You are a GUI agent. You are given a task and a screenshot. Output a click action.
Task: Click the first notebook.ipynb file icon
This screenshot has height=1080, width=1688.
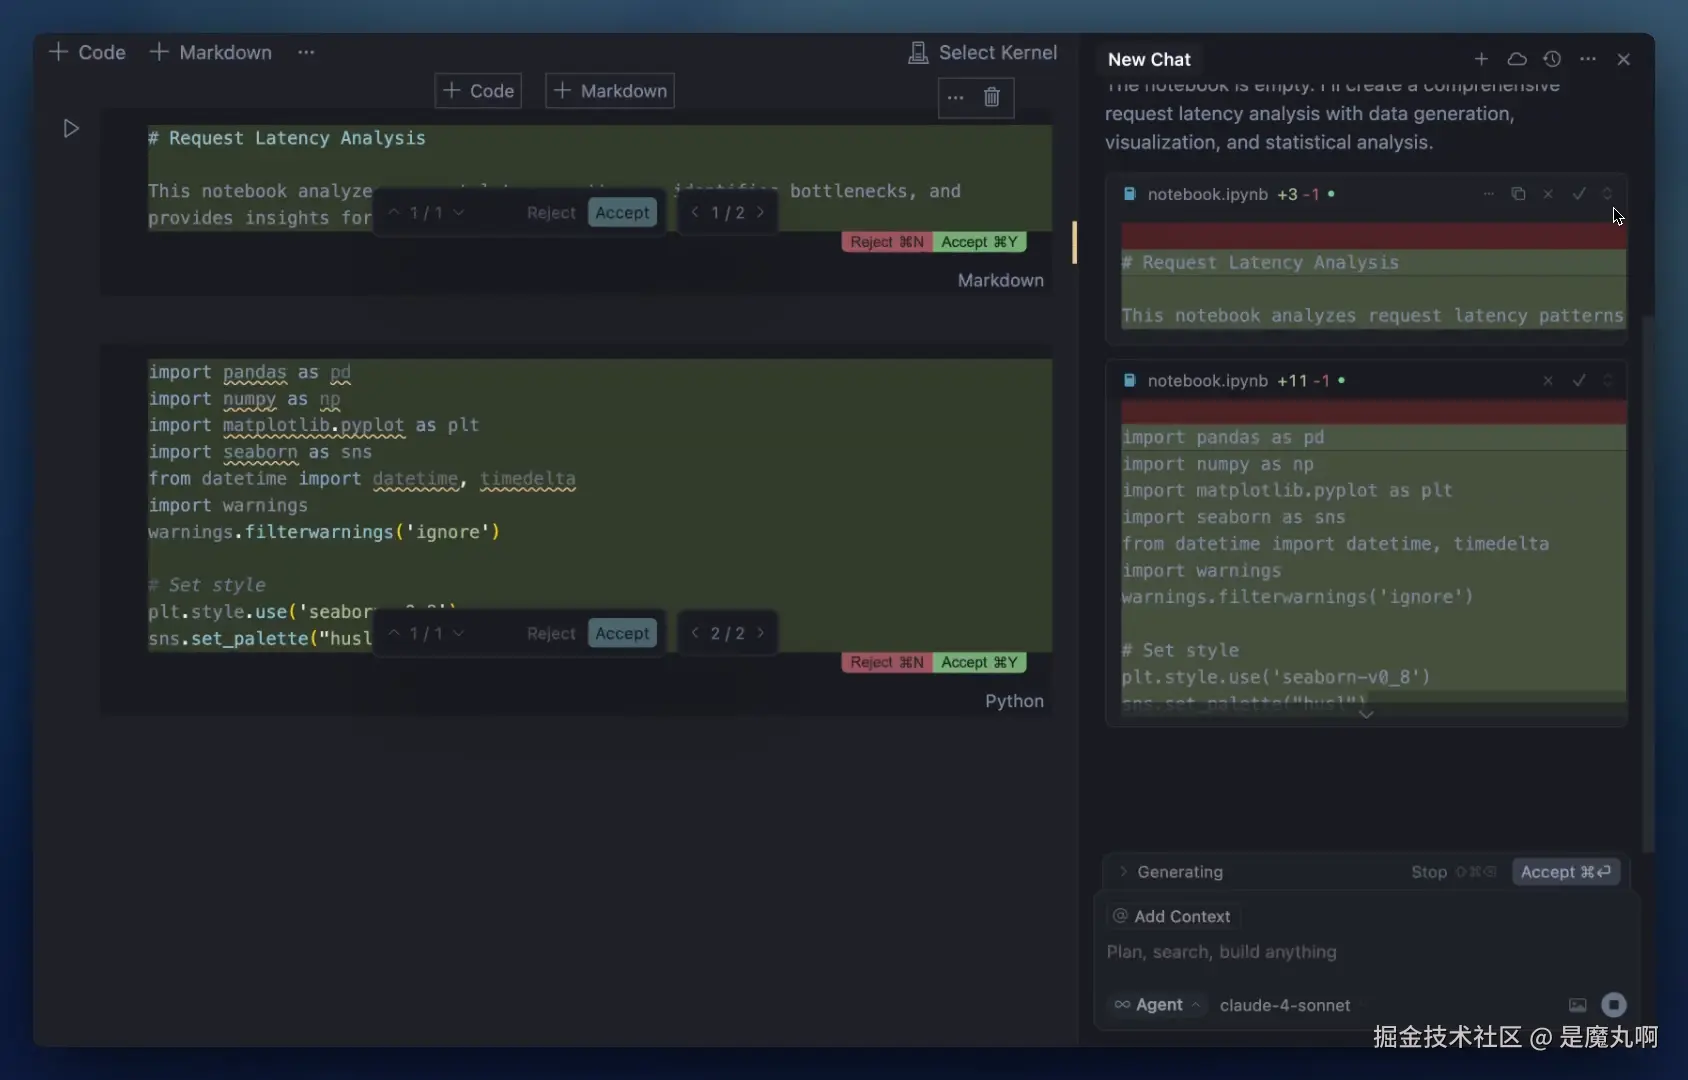[1129, 194]
